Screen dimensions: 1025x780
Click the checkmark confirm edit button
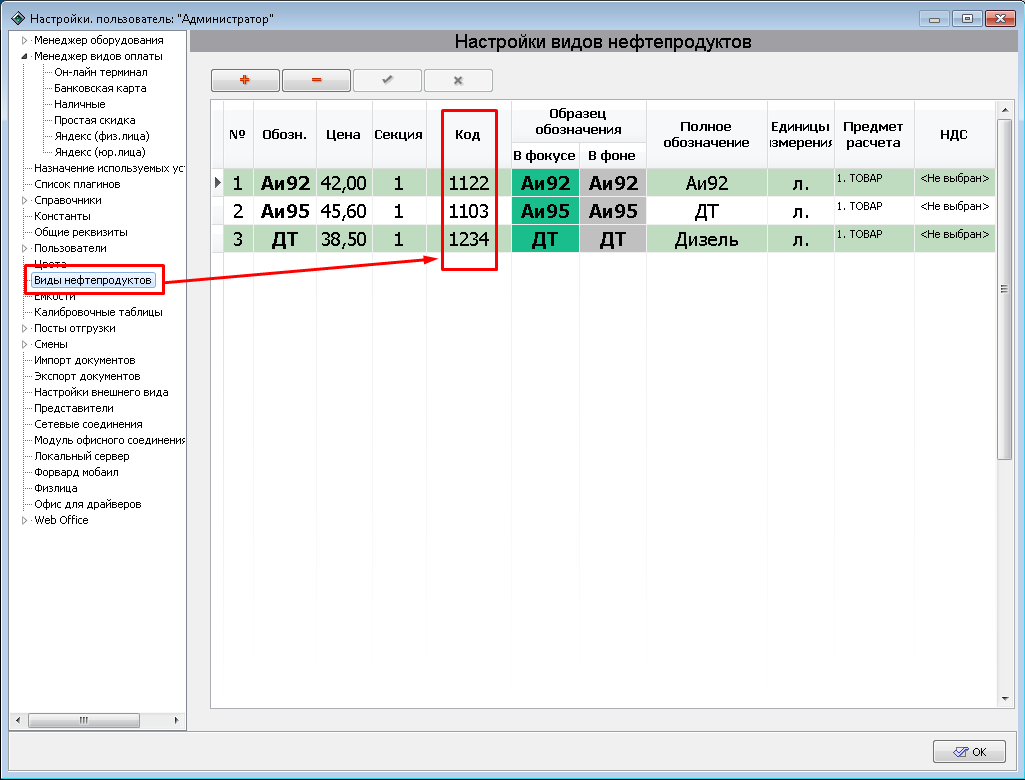pos(387,80)
